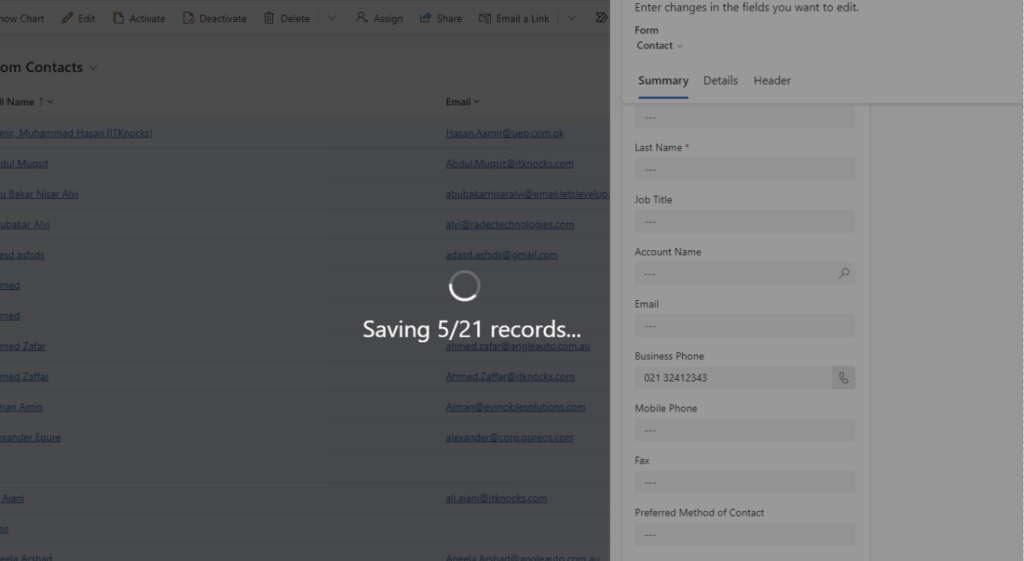The width and height of the screenshot is (1024, 561).
Task: Click the Activate record icon
Action: point(118,18)
